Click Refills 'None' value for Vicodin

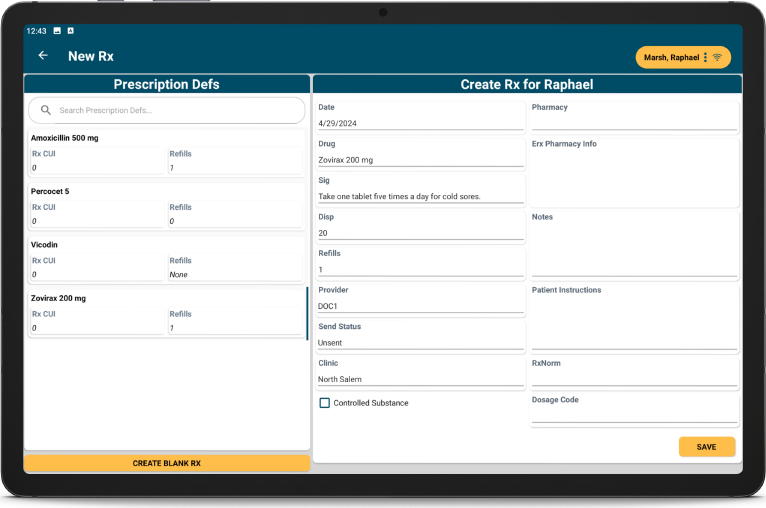(x=178, y=275)
